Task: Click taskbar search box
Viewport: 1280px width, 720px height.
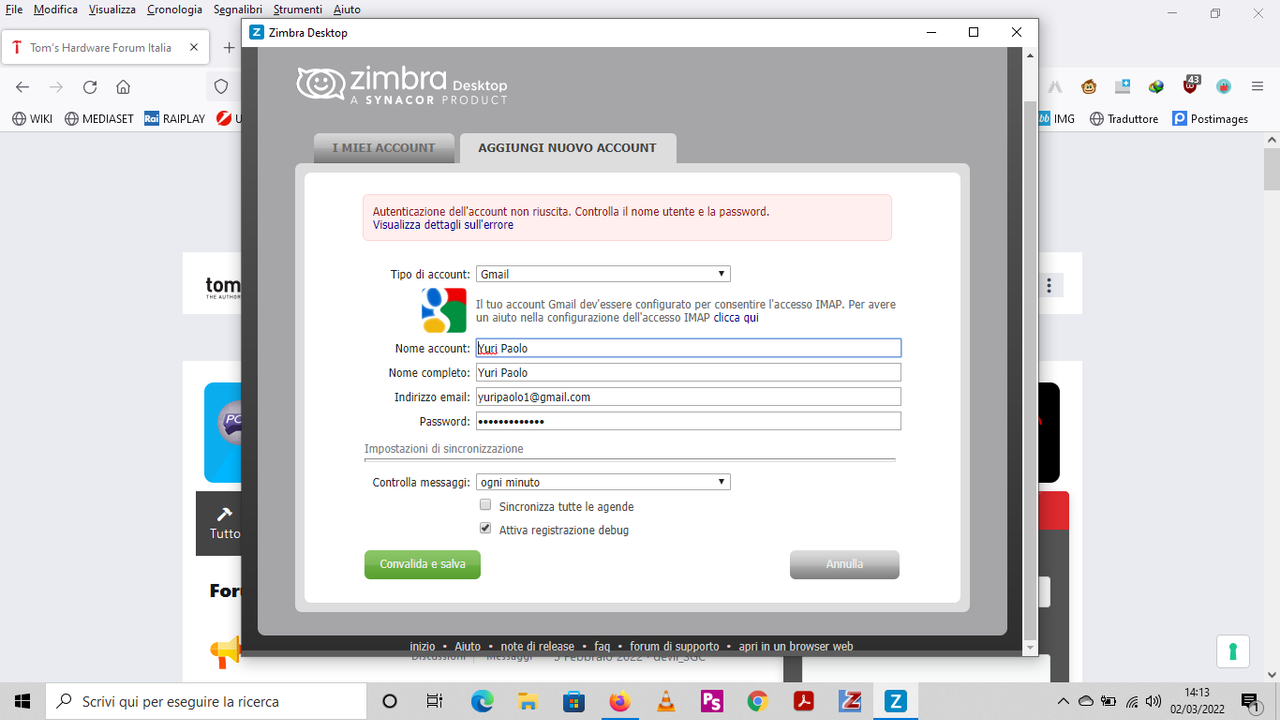Action: tap(207, 701)
